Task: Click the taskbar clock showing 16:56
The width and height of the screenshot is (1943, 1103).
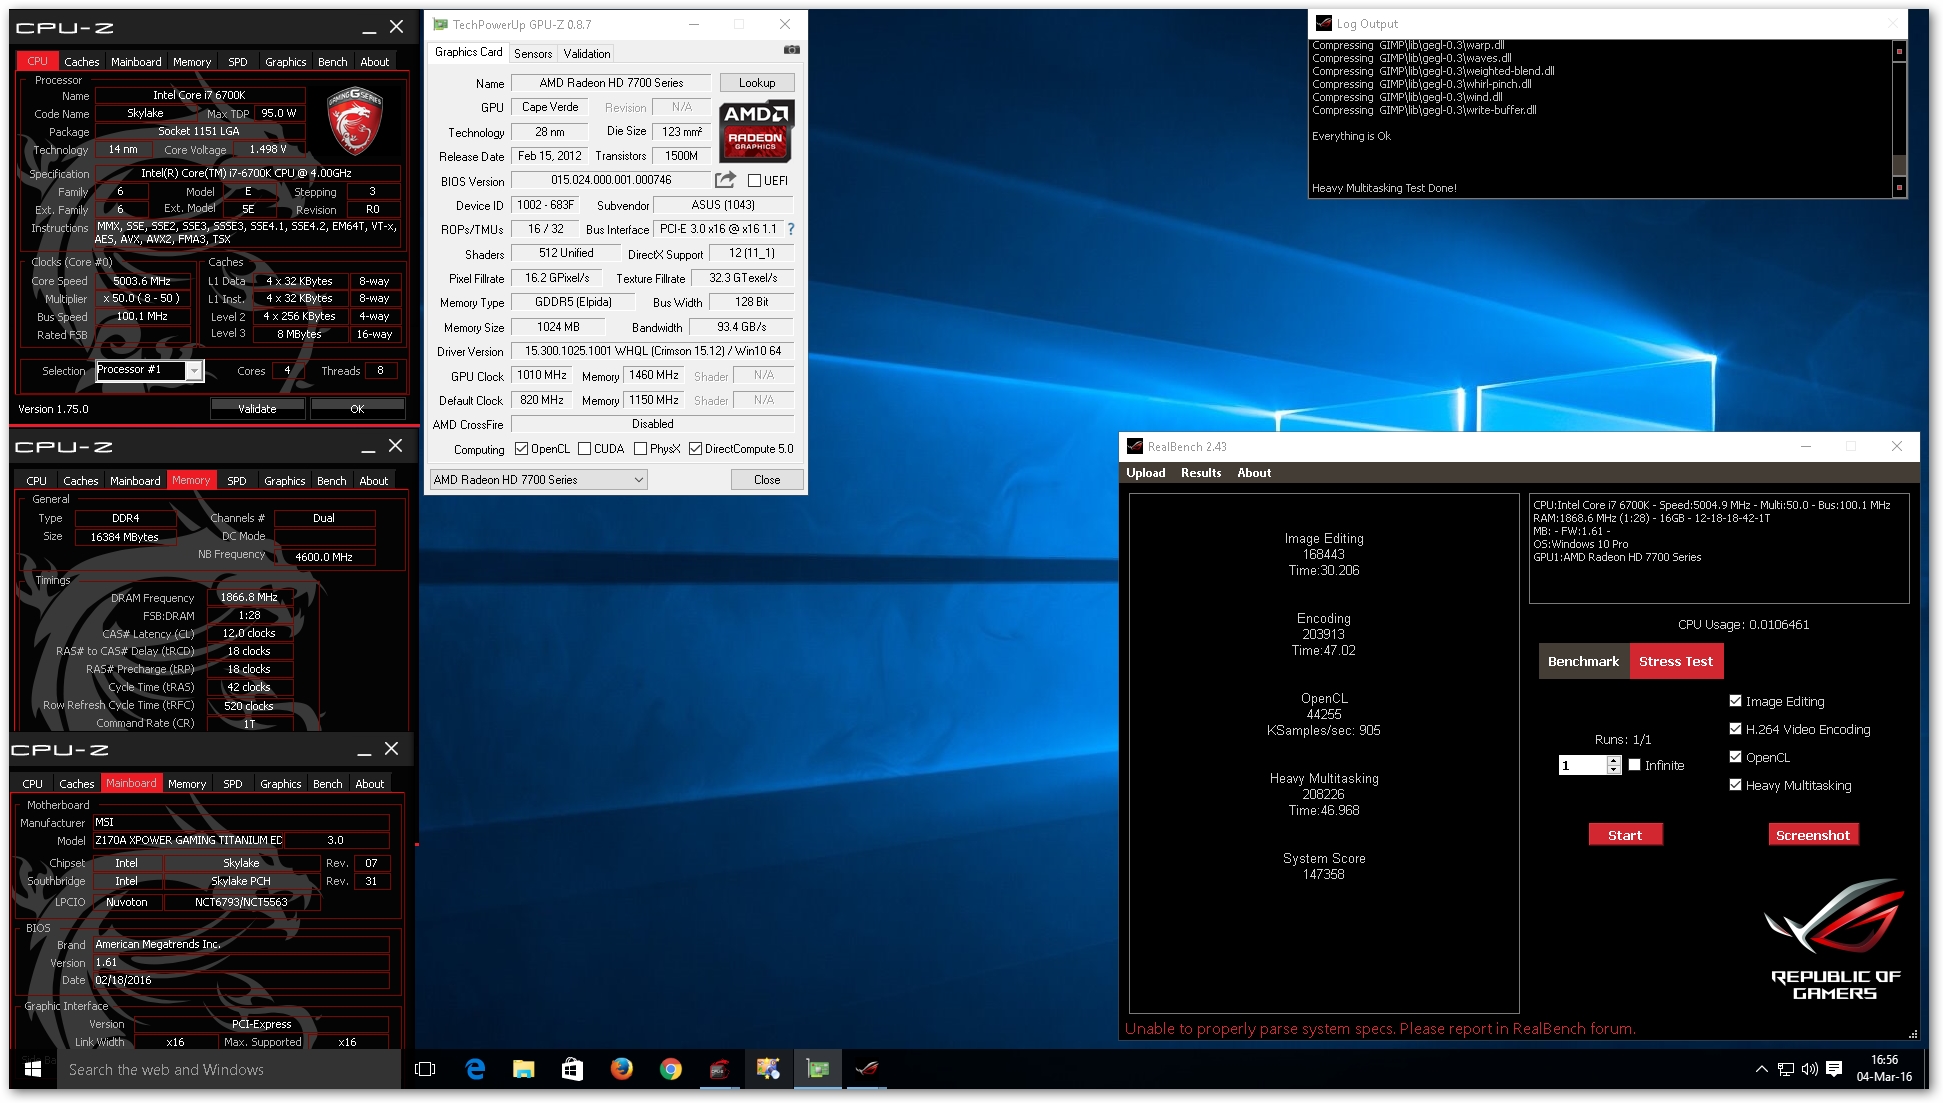Action: pos(1884,1068)
